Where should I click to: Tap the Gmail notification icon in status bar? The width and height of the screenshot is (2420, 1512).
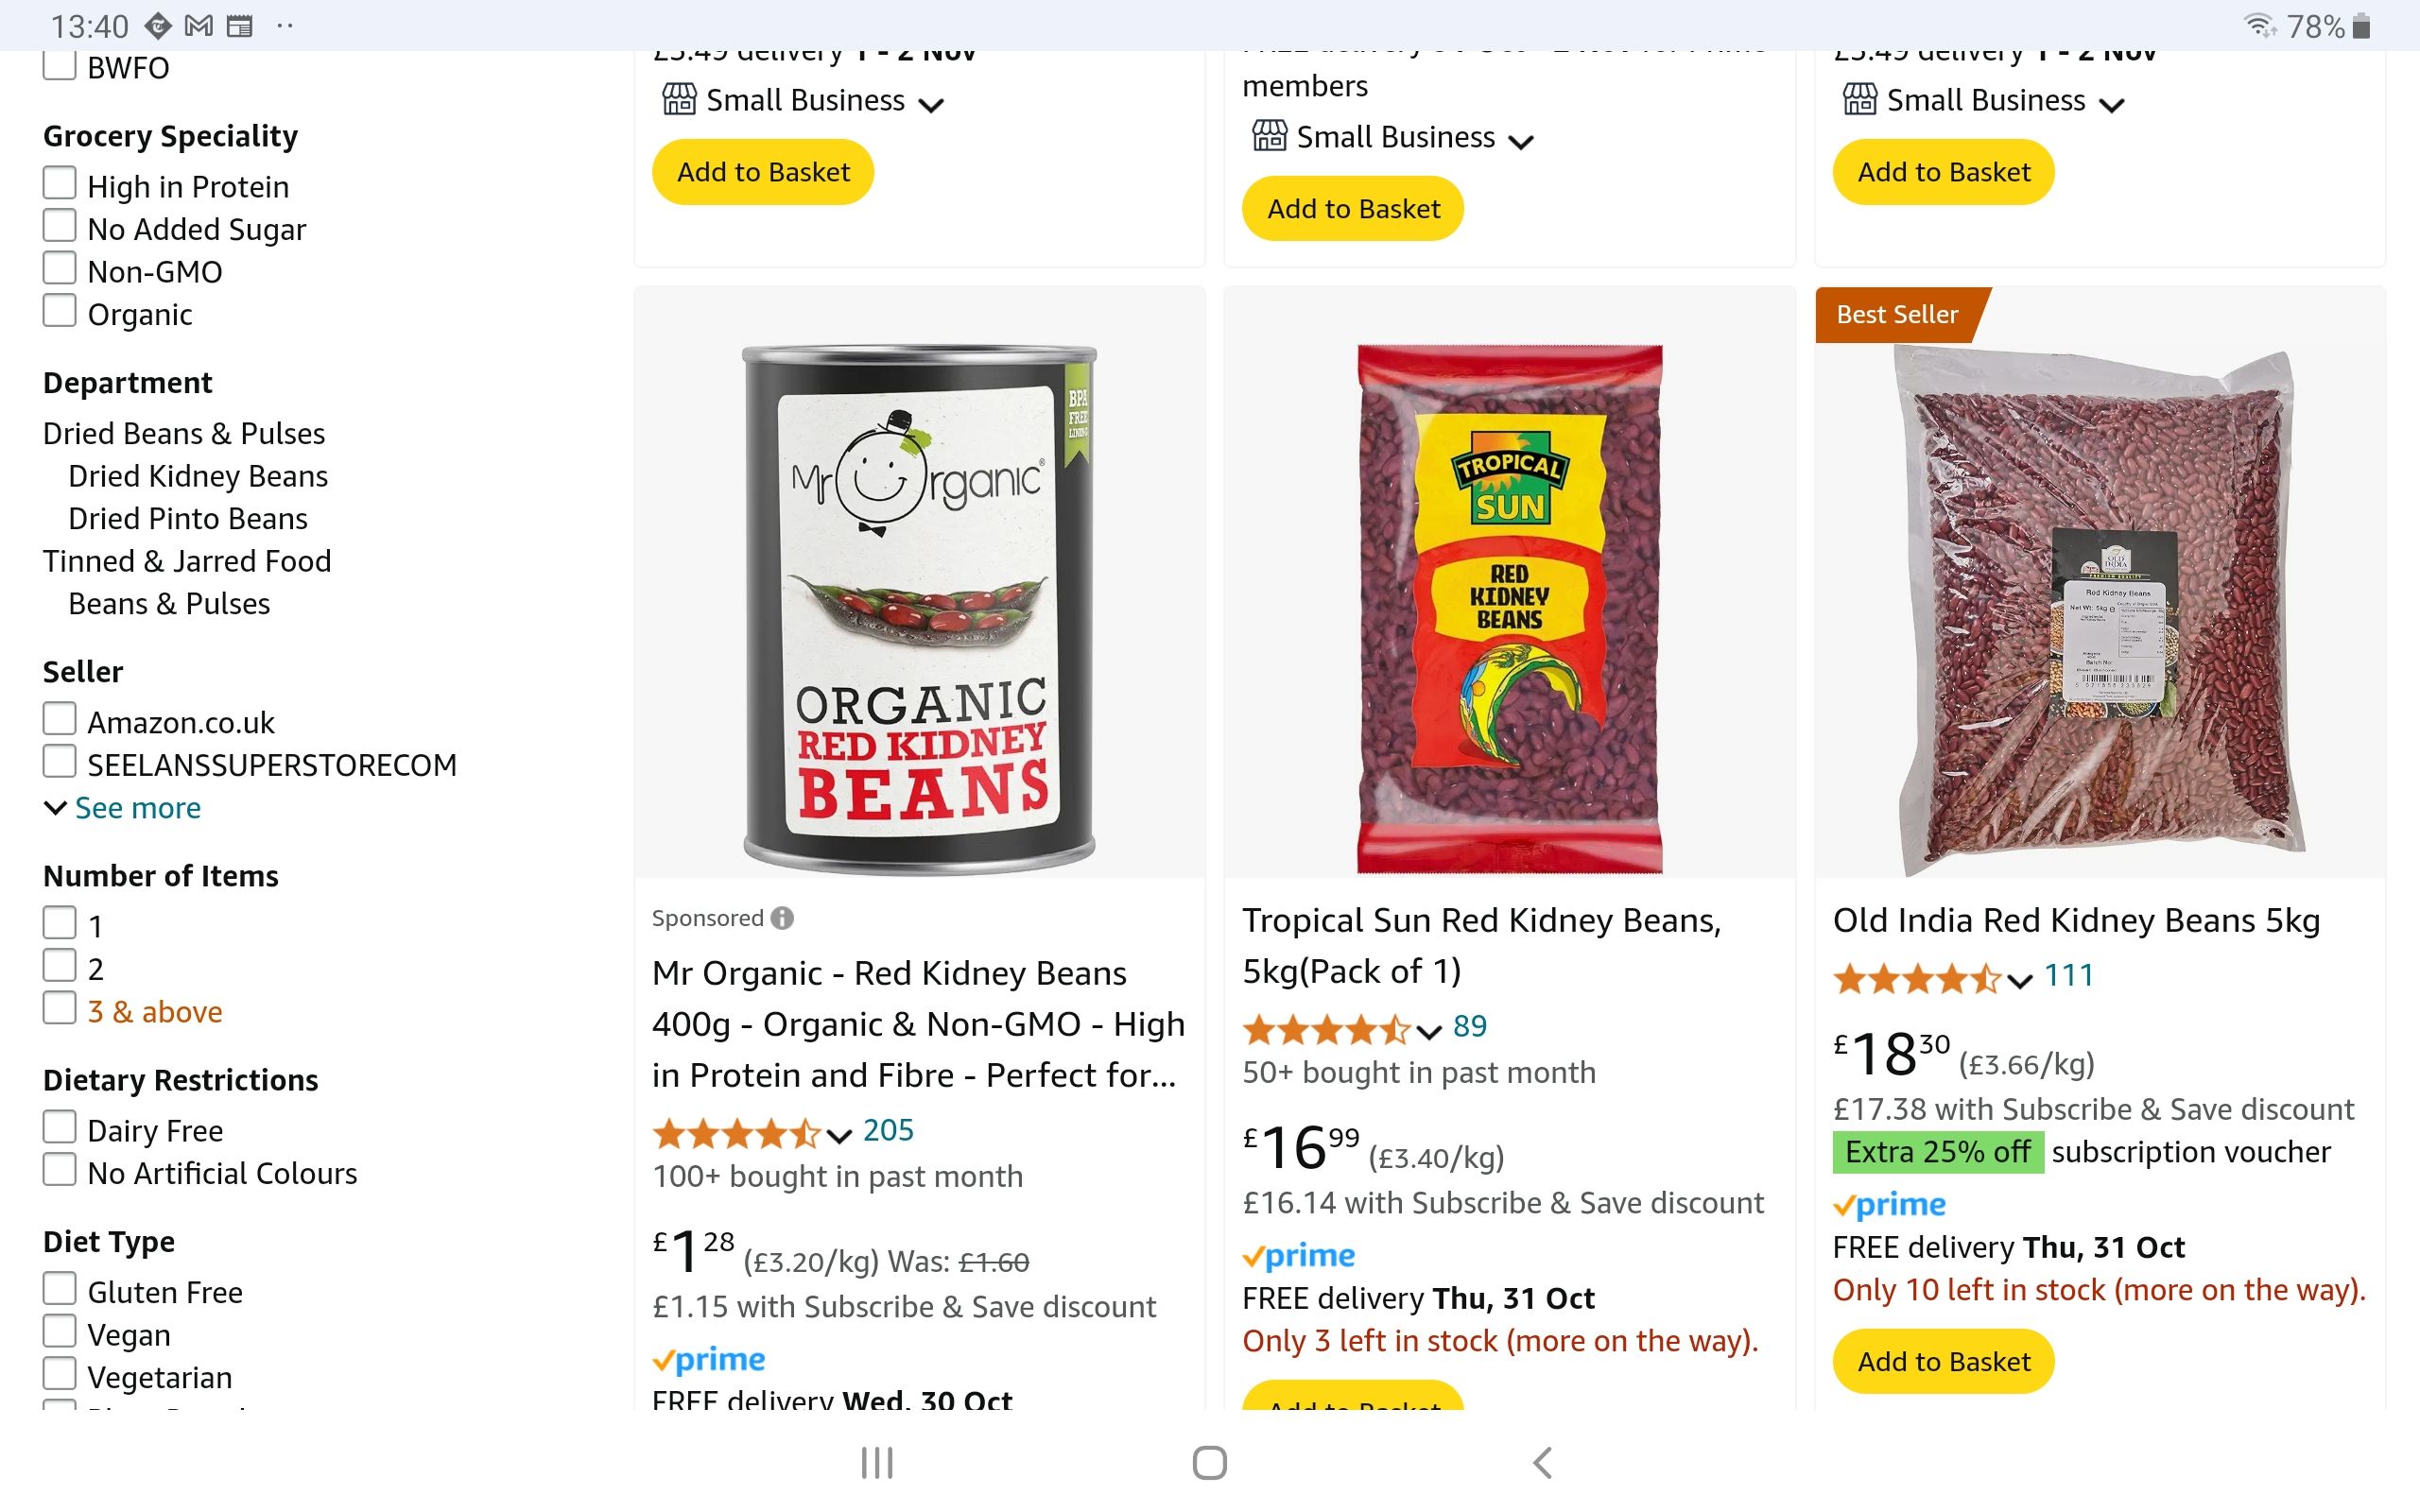199,26
